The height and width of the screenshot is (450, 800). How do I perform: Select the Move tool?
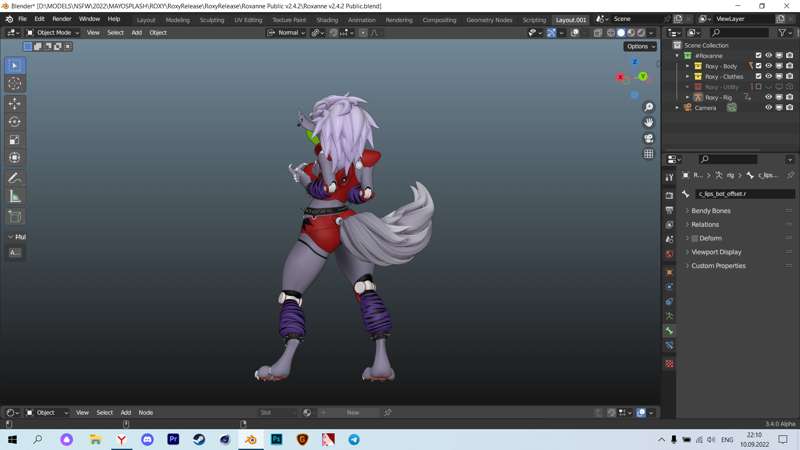(x=14, y=104)
